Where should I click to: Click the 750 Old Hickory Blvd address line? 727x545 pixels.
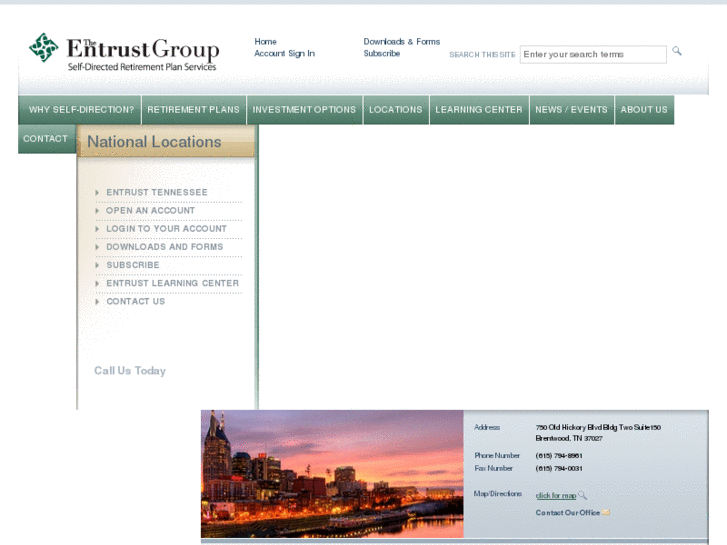[x=598, y=427]
